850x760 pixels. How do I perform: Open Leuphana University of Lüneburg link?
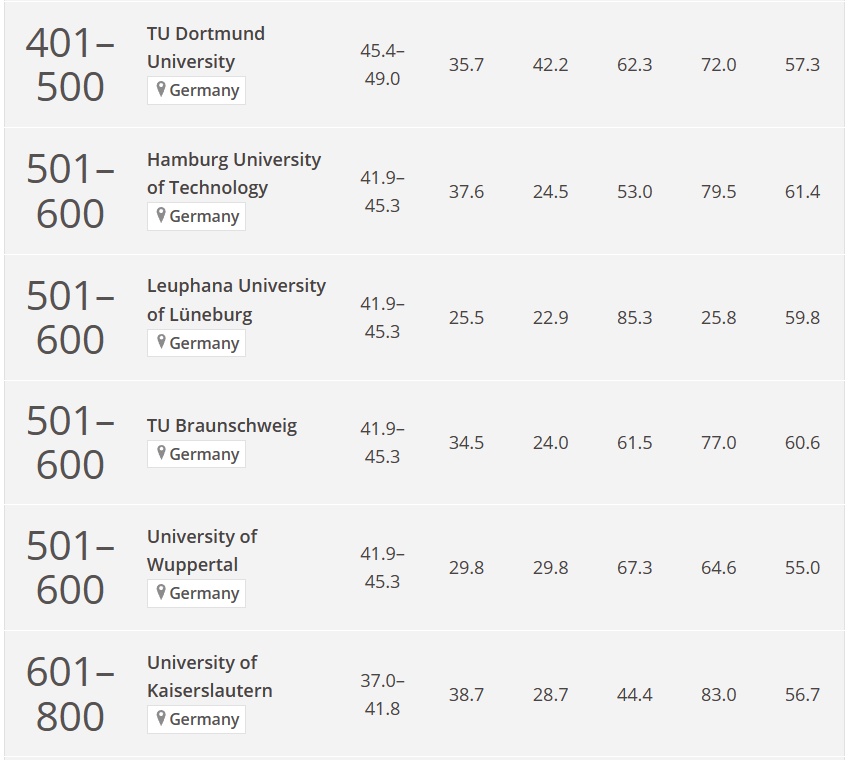tap(236, 300)
